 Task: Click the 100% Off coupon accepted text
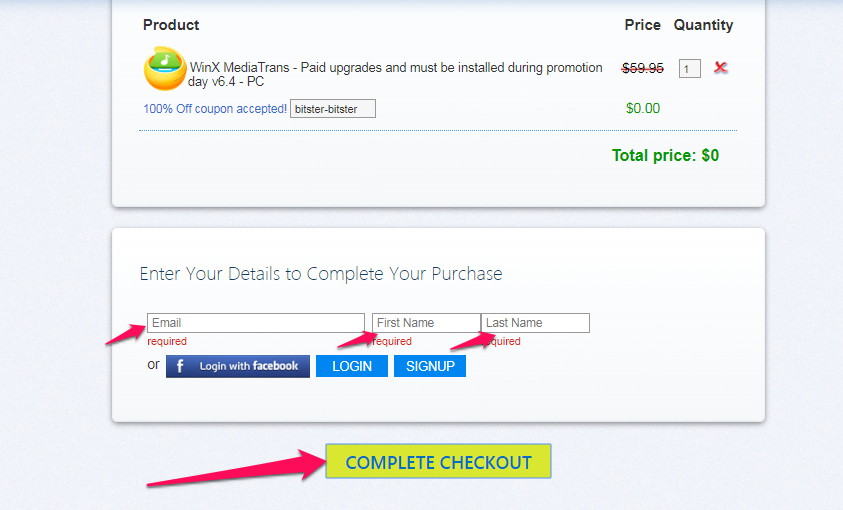(215, 109)
